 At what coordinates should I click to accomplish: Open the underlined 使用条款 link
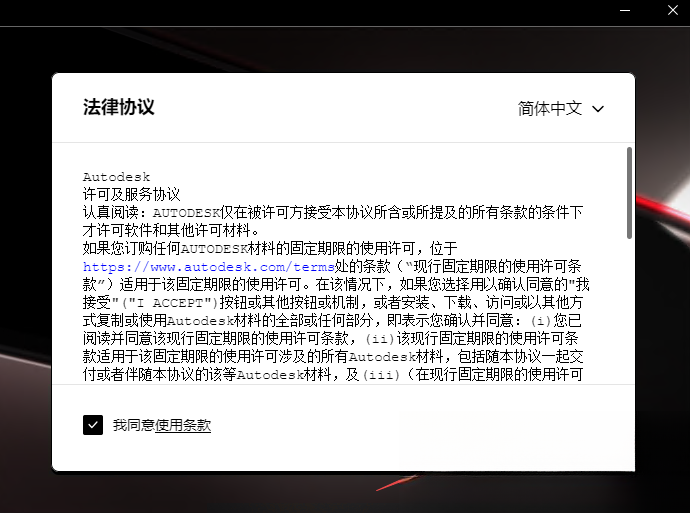(183, 425)
